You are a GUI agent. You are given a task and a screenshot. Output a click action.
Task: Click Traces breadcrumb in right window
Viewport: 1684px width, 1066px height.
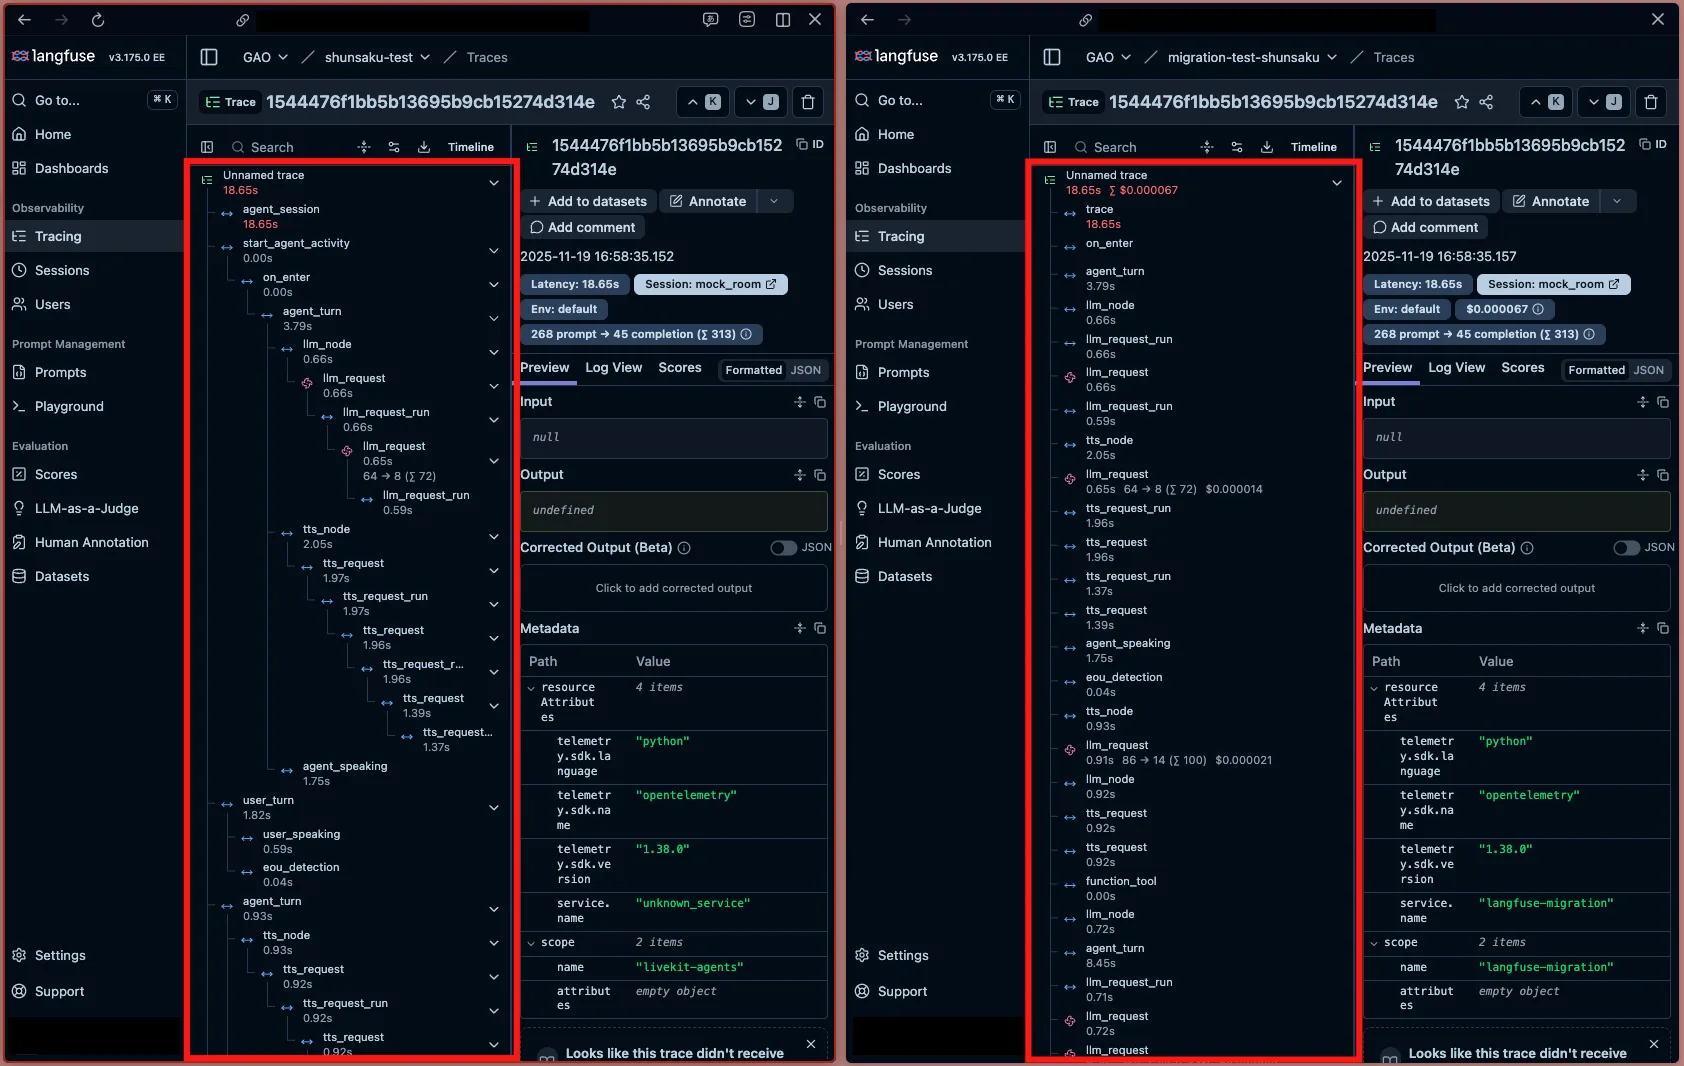click(x=1393, y=57)
